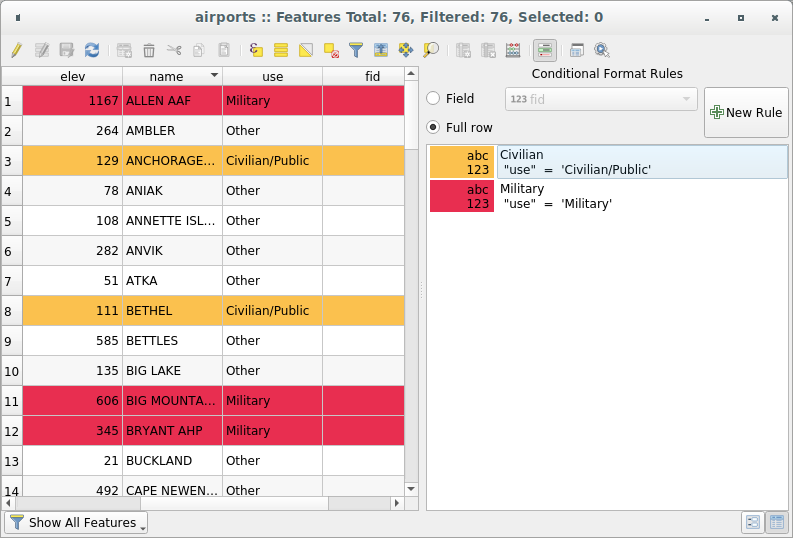Click the name column header to sort
Screen dimensions: 793x538
click(x=166, y=76)
